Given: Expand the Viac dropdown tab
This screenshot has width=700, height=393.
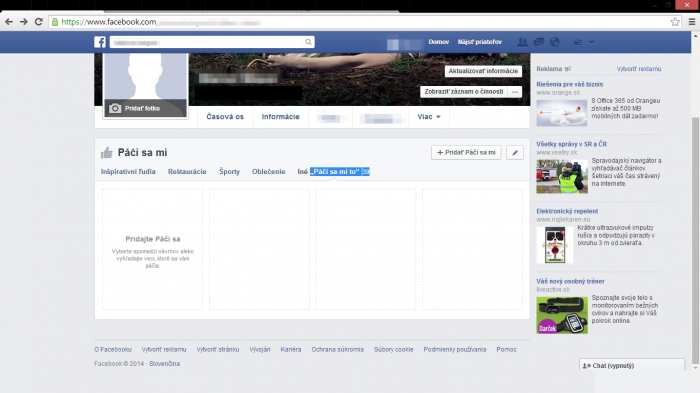Looking at the screenshot, I should (429, 117).
